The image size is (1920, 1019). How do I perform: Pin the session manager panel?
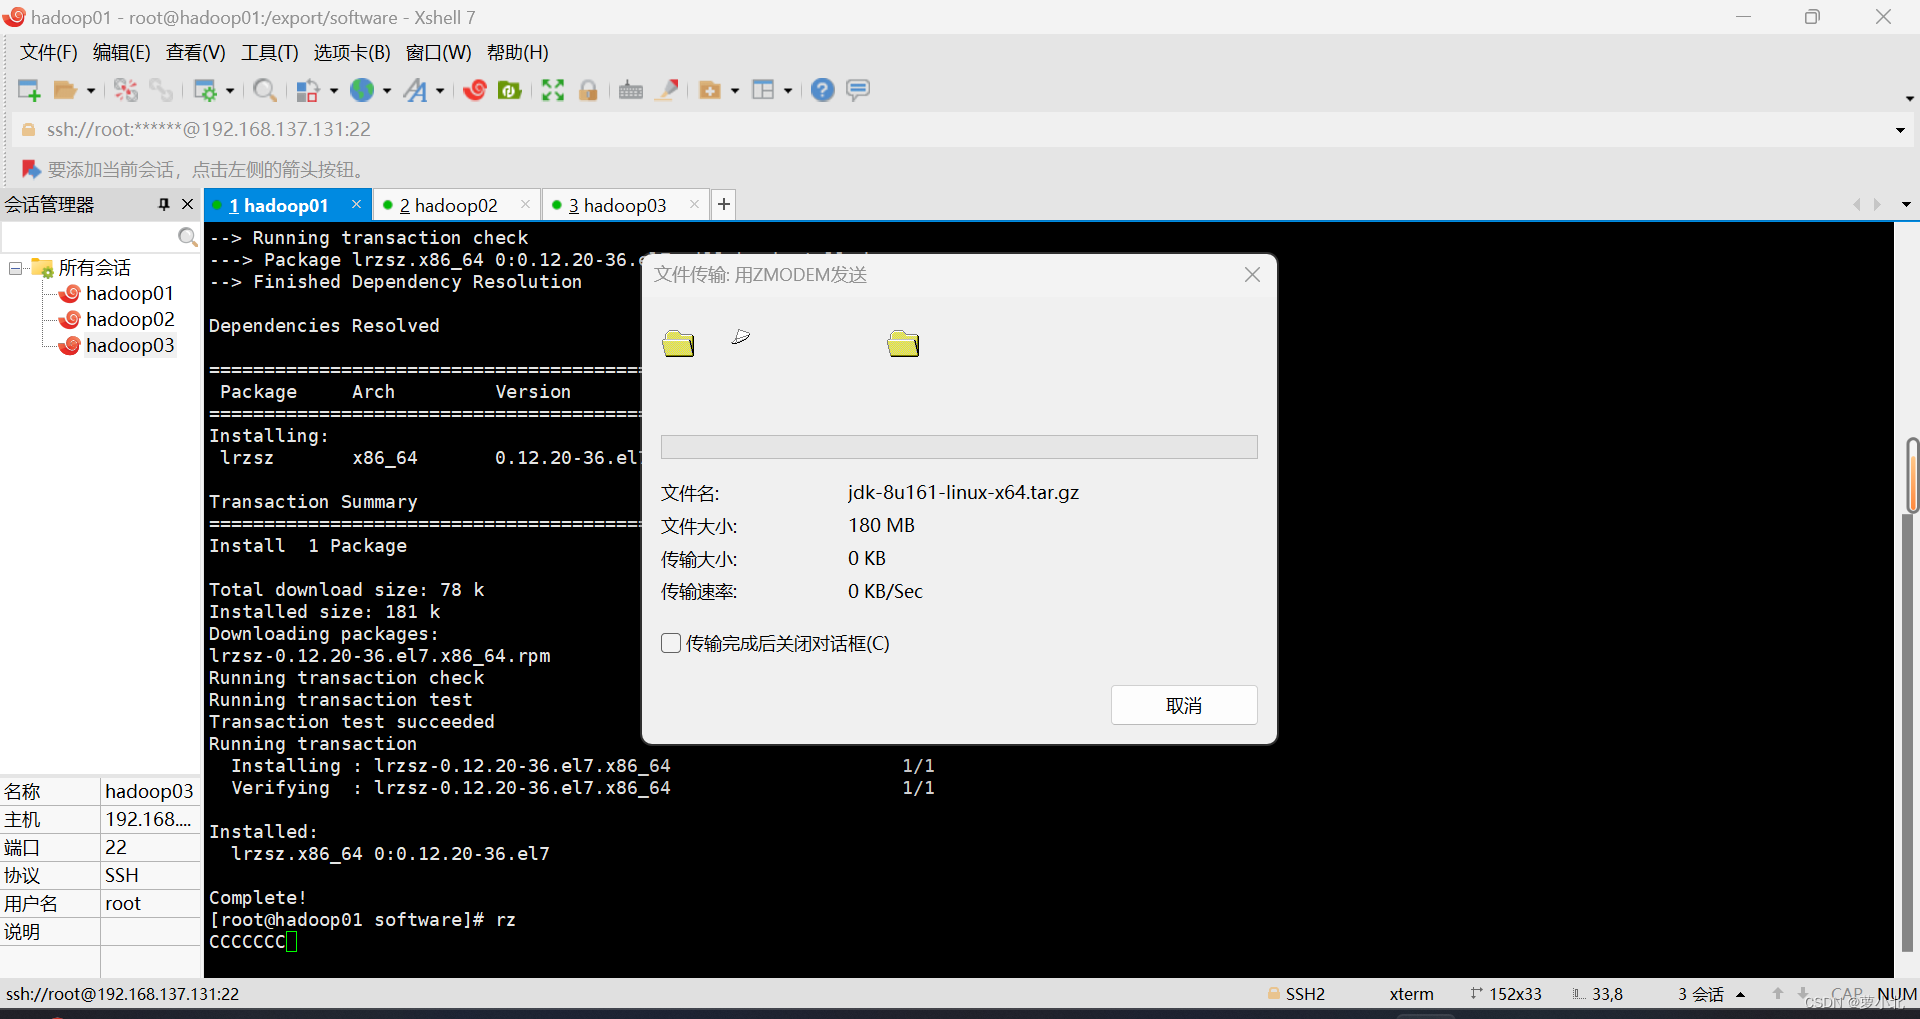[164, 204]
